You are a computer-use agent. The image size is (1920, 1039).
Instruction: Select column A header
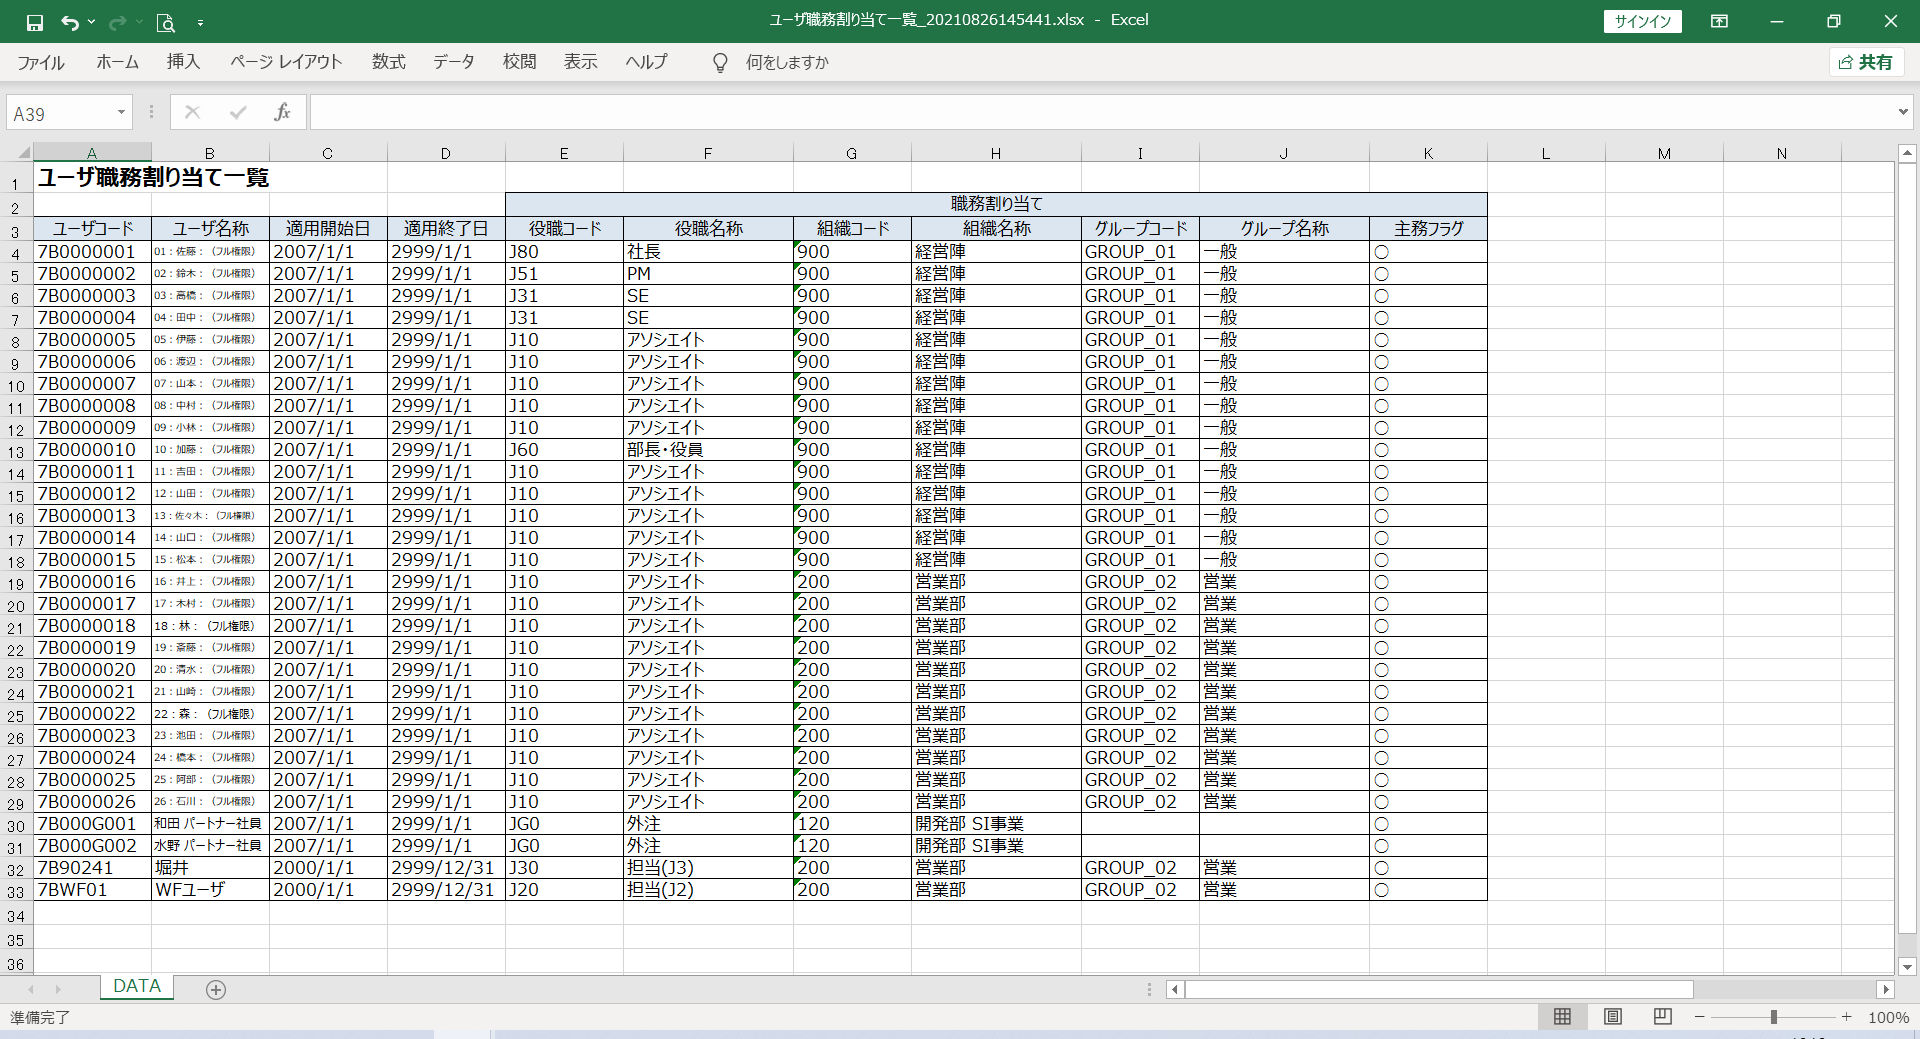[x=92, y=153]
